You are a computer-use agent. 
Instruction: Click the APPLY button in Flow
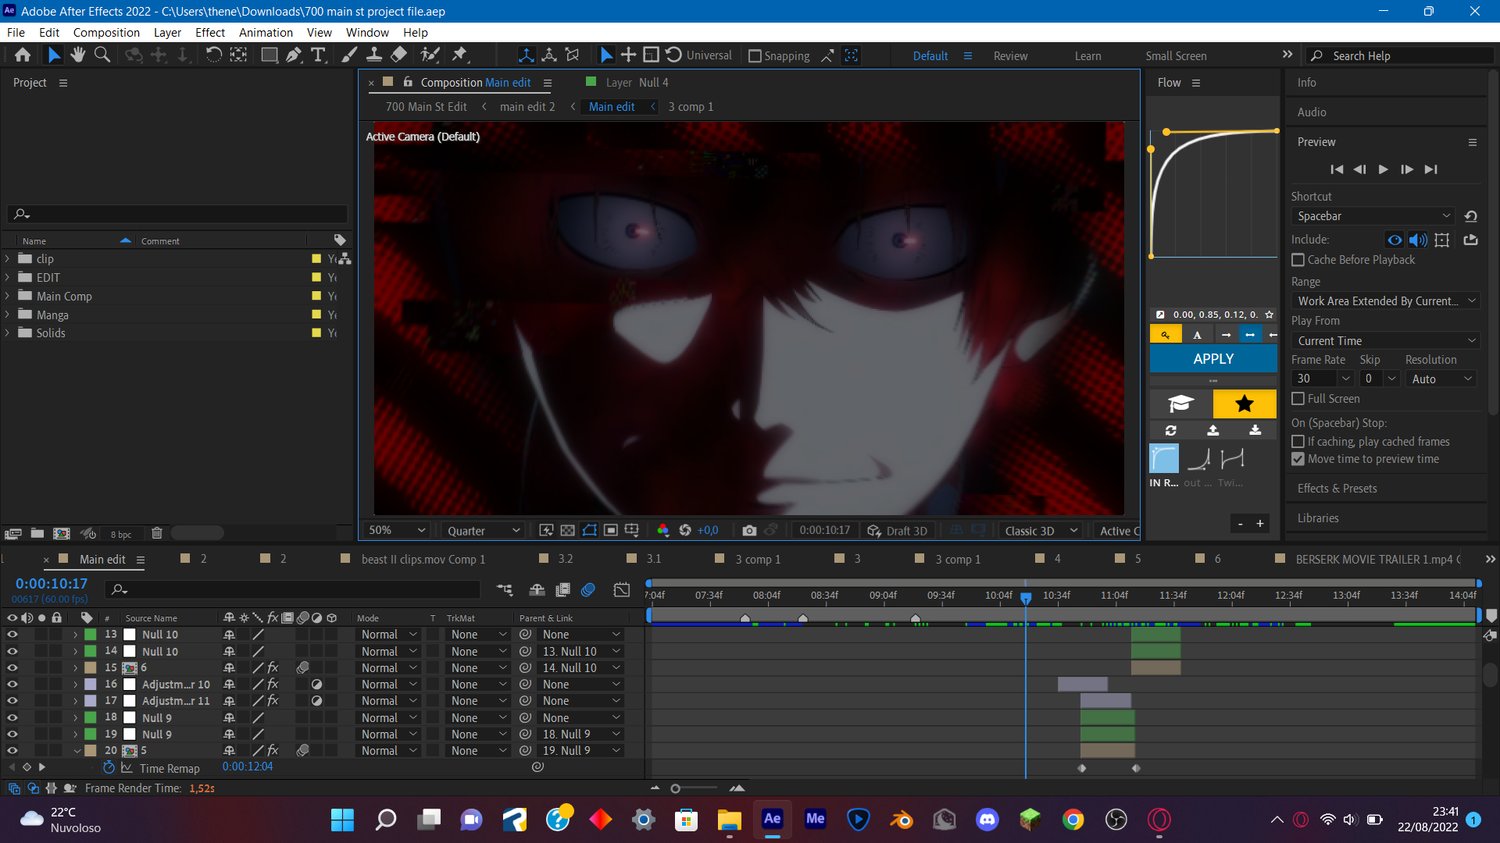point(1213,358)
